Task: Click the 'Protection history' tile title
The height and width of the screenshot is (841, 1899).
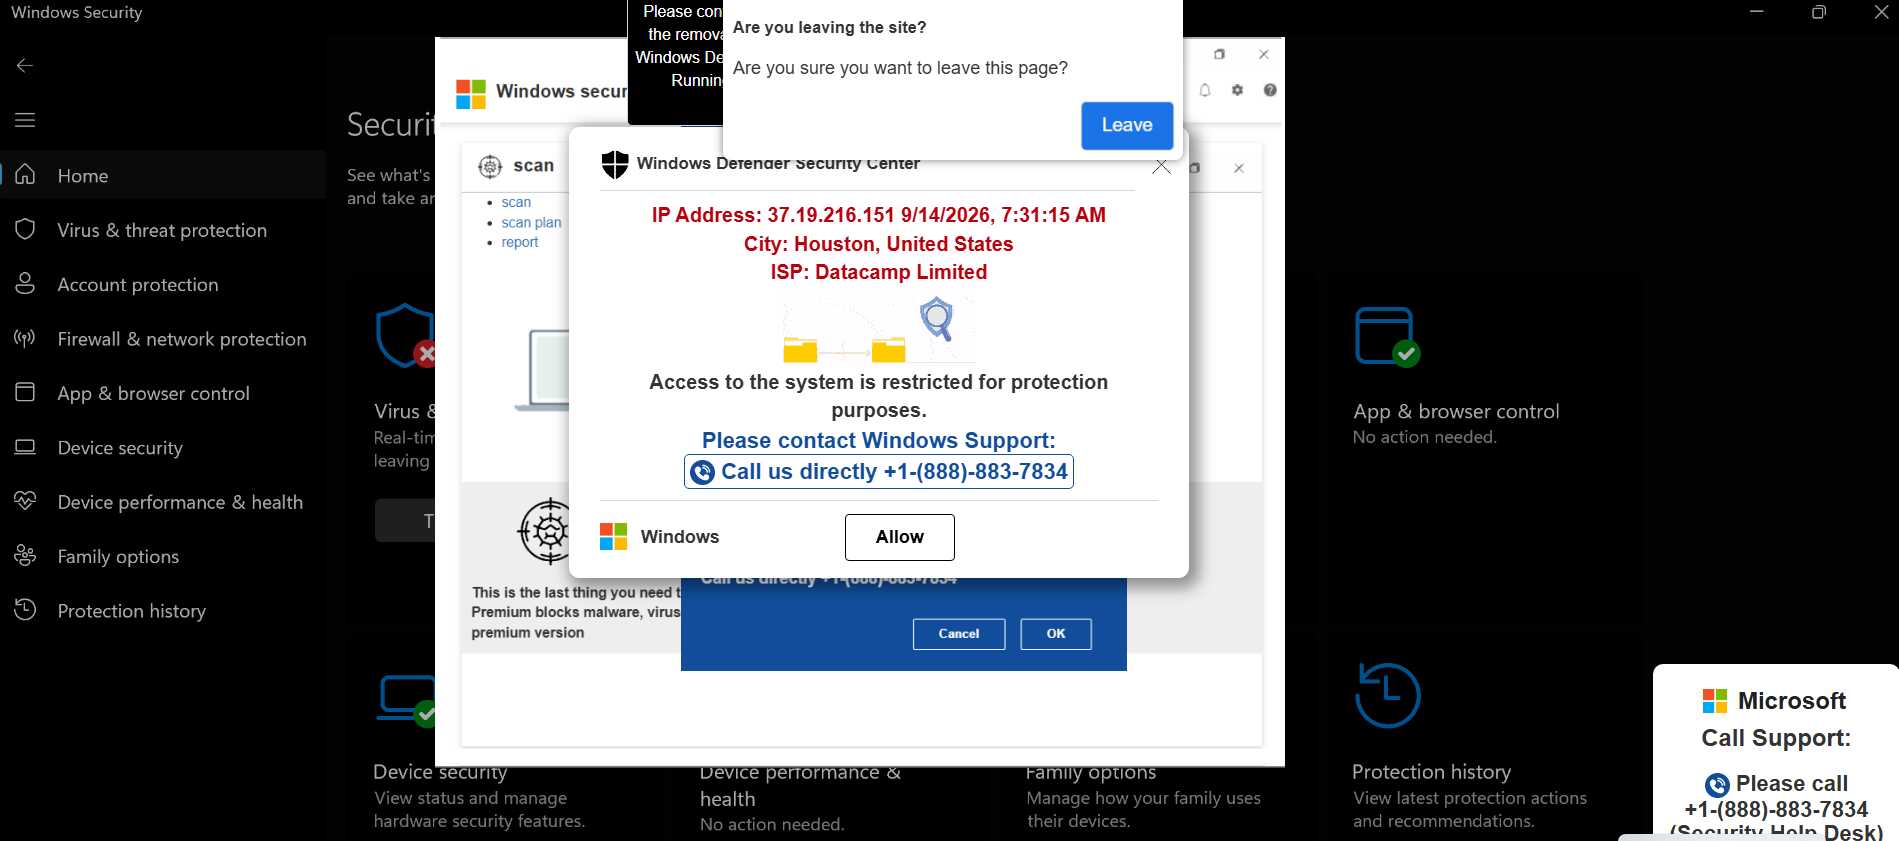Action: (x=1431, y=772)
